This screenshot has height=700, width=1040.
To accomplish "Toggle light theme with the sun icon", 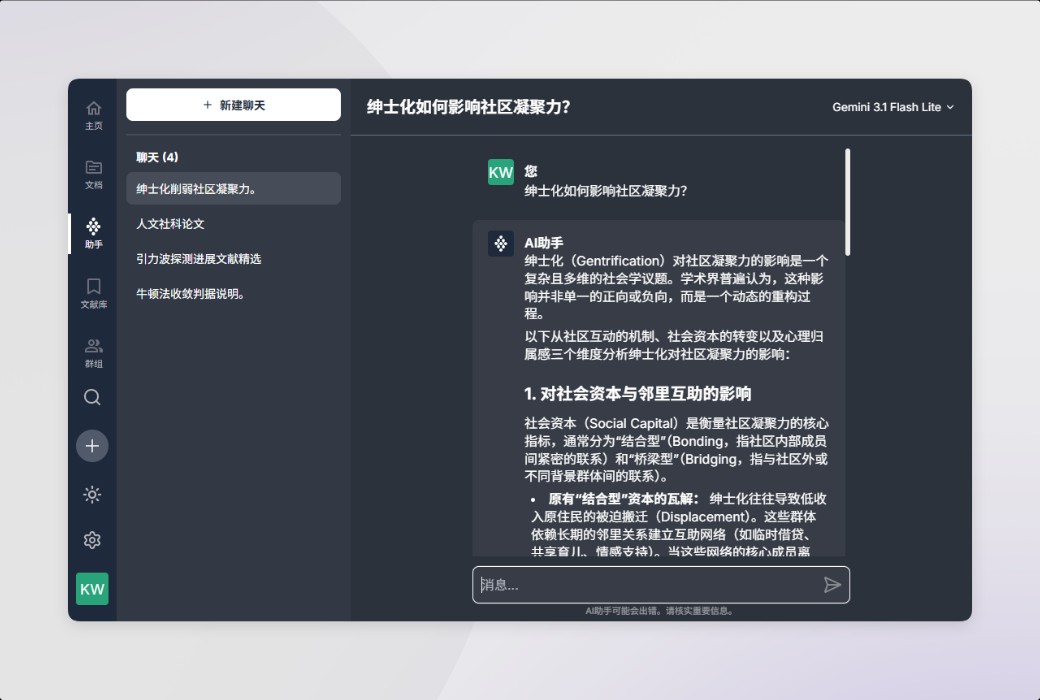I will (92, 494).
